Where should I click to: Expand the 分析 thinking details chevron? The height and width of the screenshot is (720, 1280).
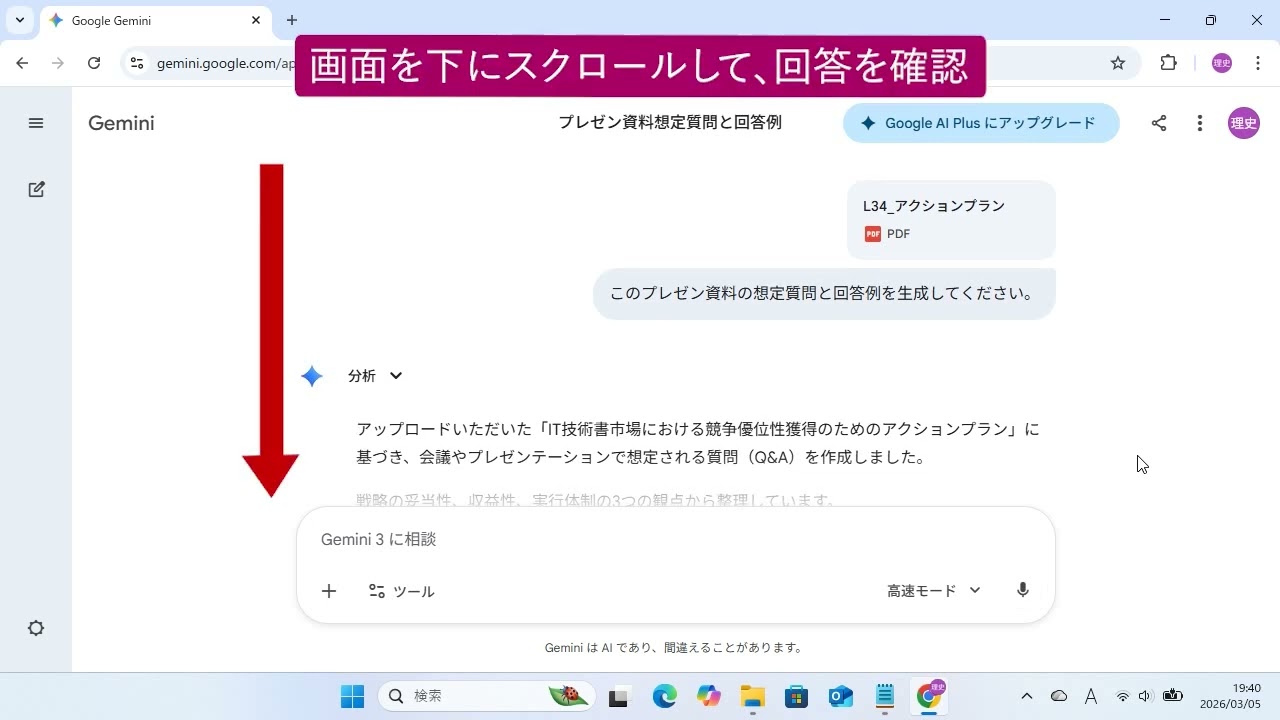(396, 376)
